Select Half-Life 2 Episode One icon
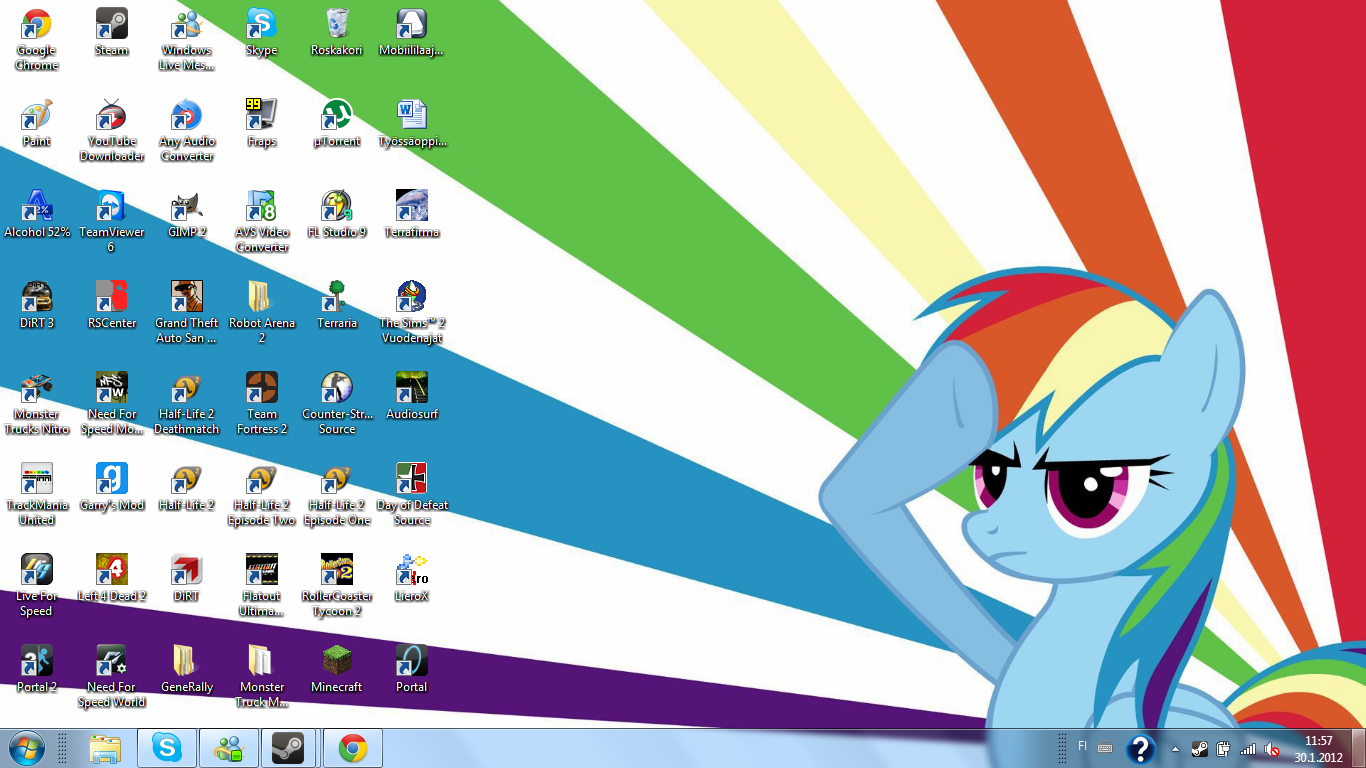Image resolution: width=1366 pixels, height=768 pixels. pyautogui.click(x=337, y=495)
